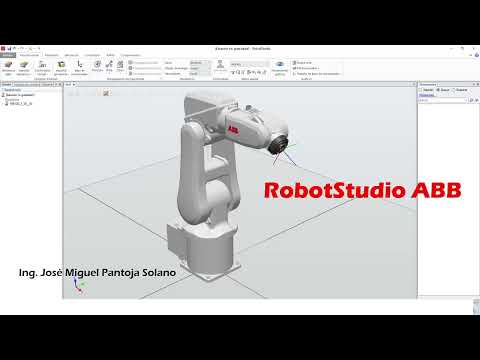
Task: Open the Workobject dropdown in Settings
Action: (200, 68)
